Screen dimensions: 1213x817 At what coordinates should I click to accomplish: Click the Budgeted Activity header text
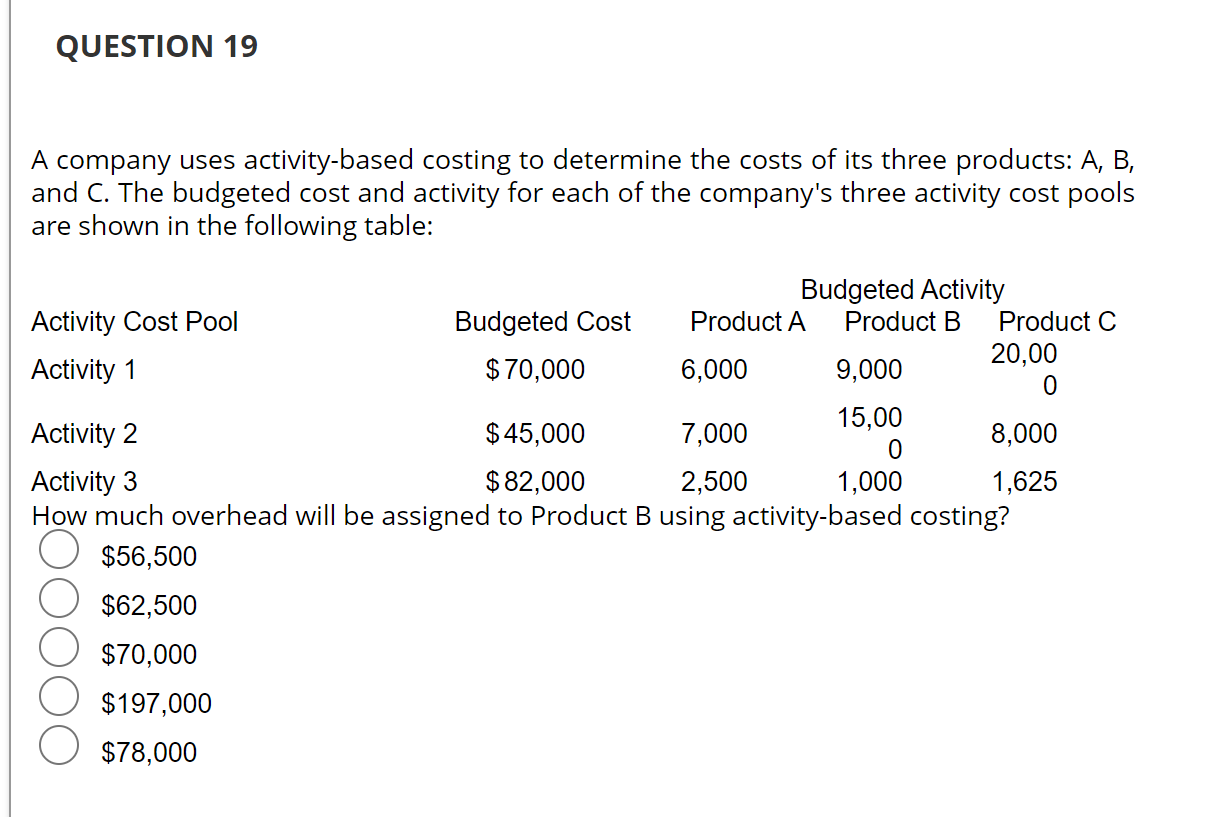[x=902, y=289]
